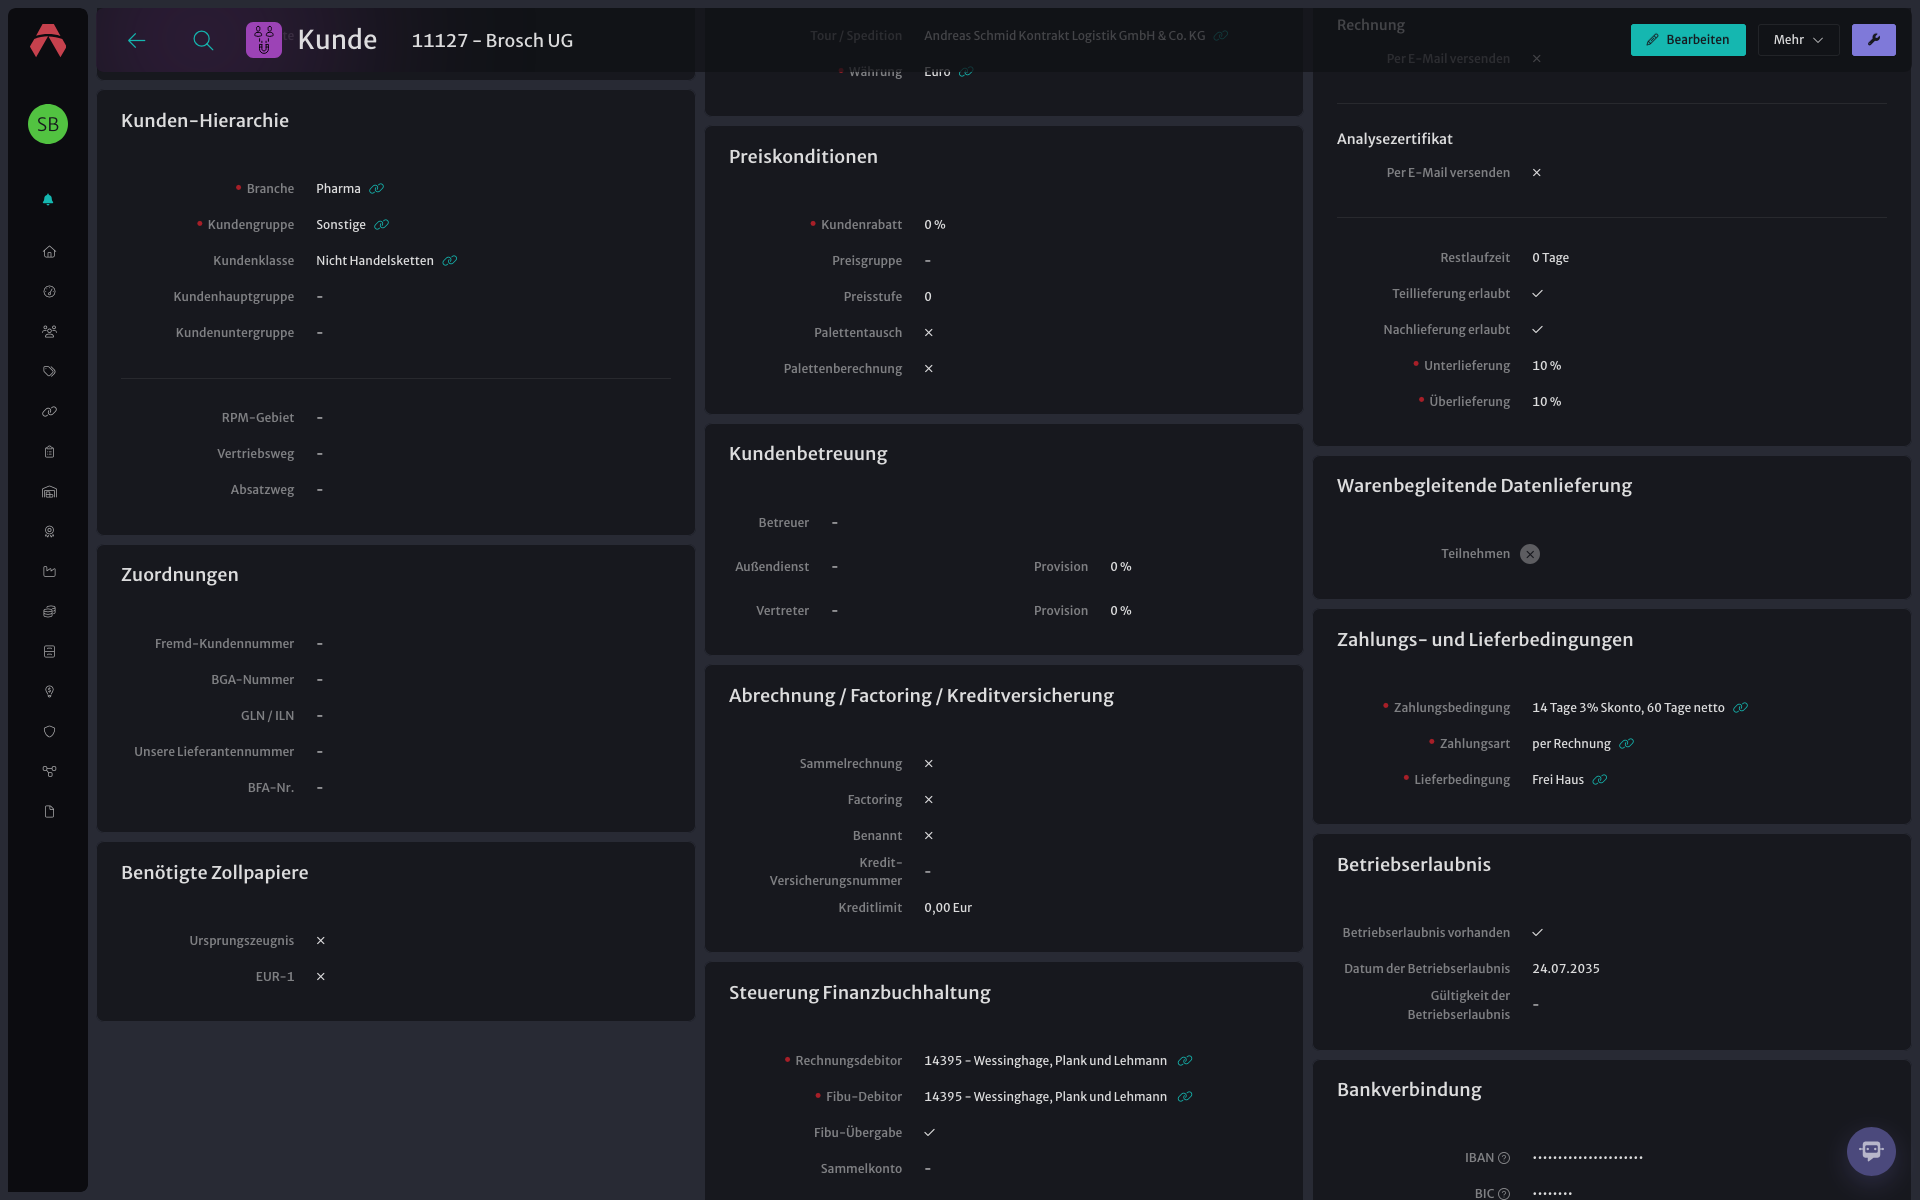Image resolution: width=1920 pixels, height=1200 pixels.
Task: Open the users group sidebar icon
Action: click(49, 332)
